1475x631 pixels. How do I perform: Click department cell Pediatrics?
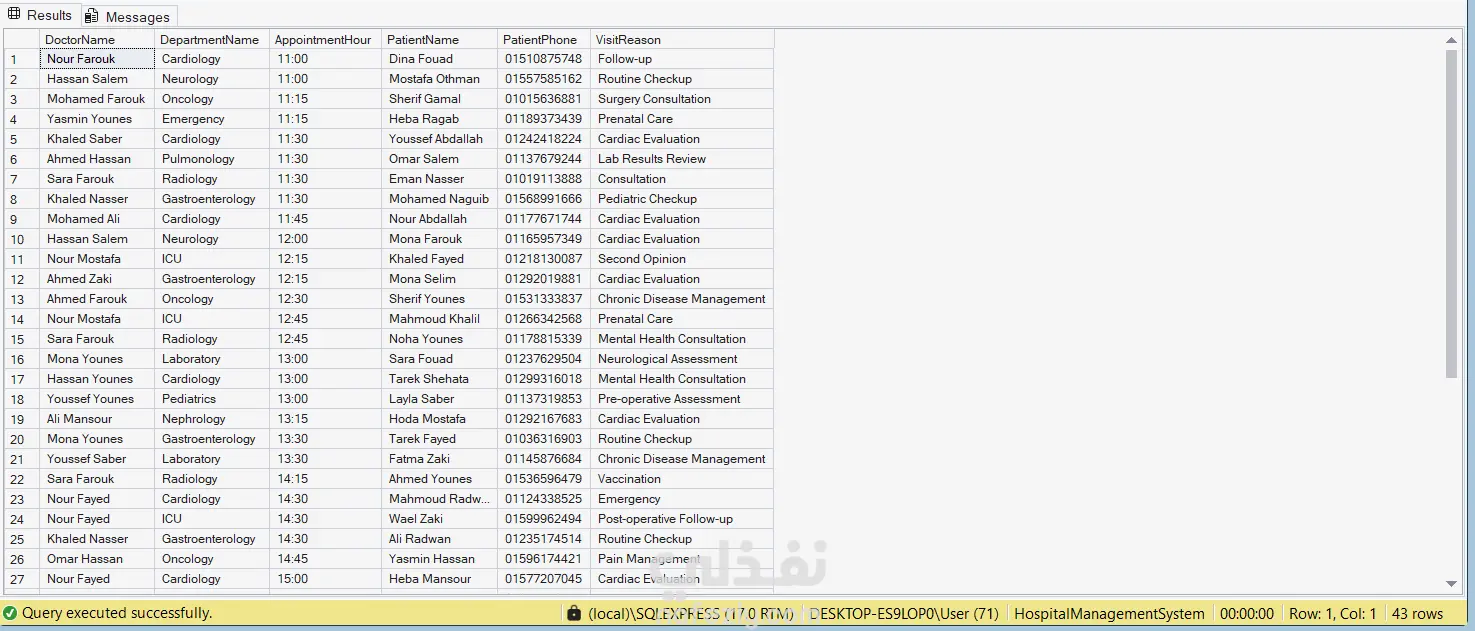coord(212,399)
